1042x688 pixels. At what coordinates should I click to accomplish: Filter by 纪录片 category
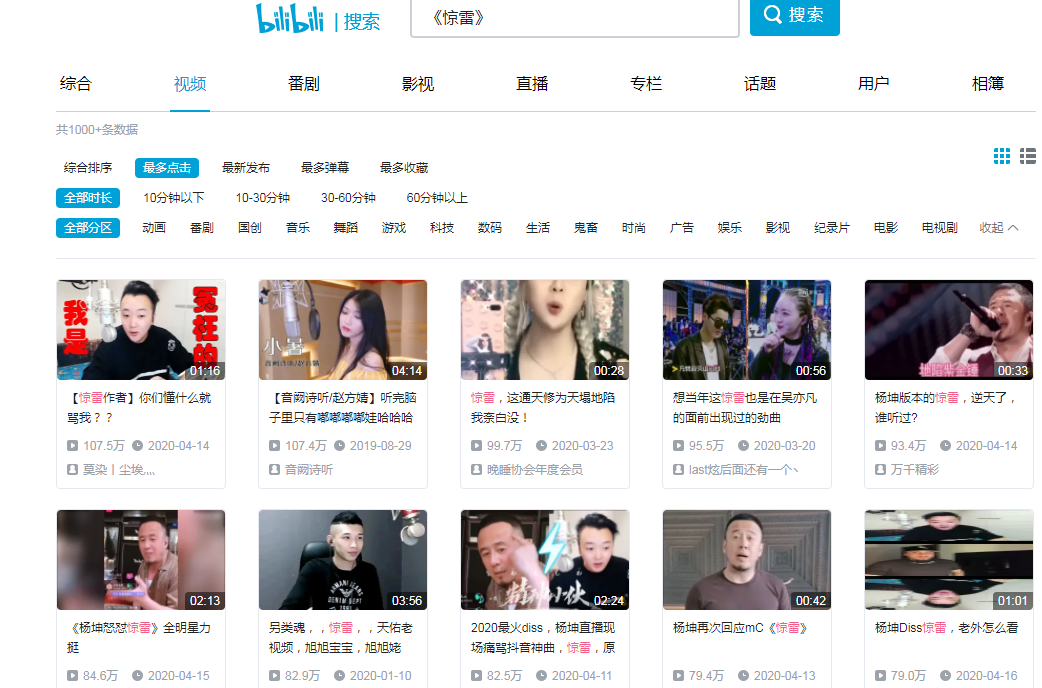831,227
